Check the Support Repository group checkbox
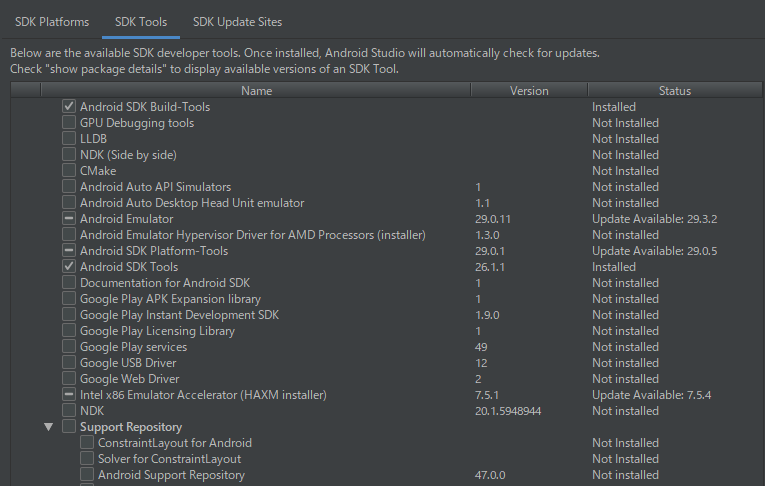 [x=69, y=426]
